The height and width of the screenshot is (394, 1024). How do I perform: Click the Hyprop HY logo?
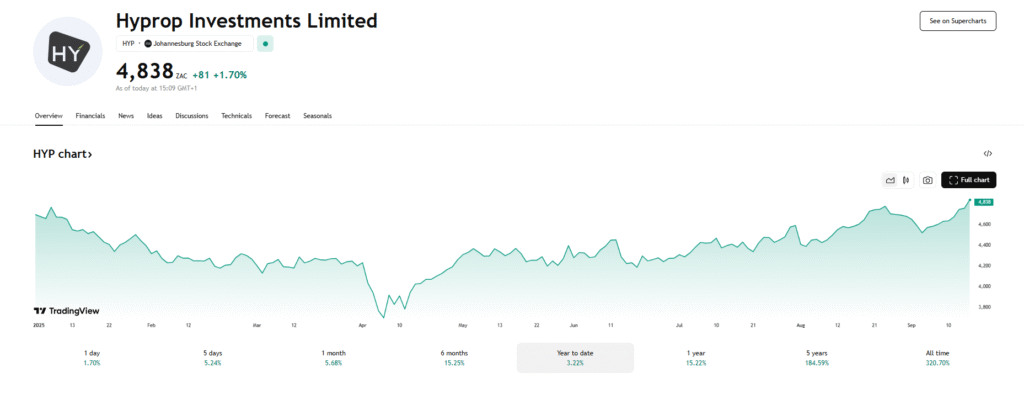coord(68,52)
